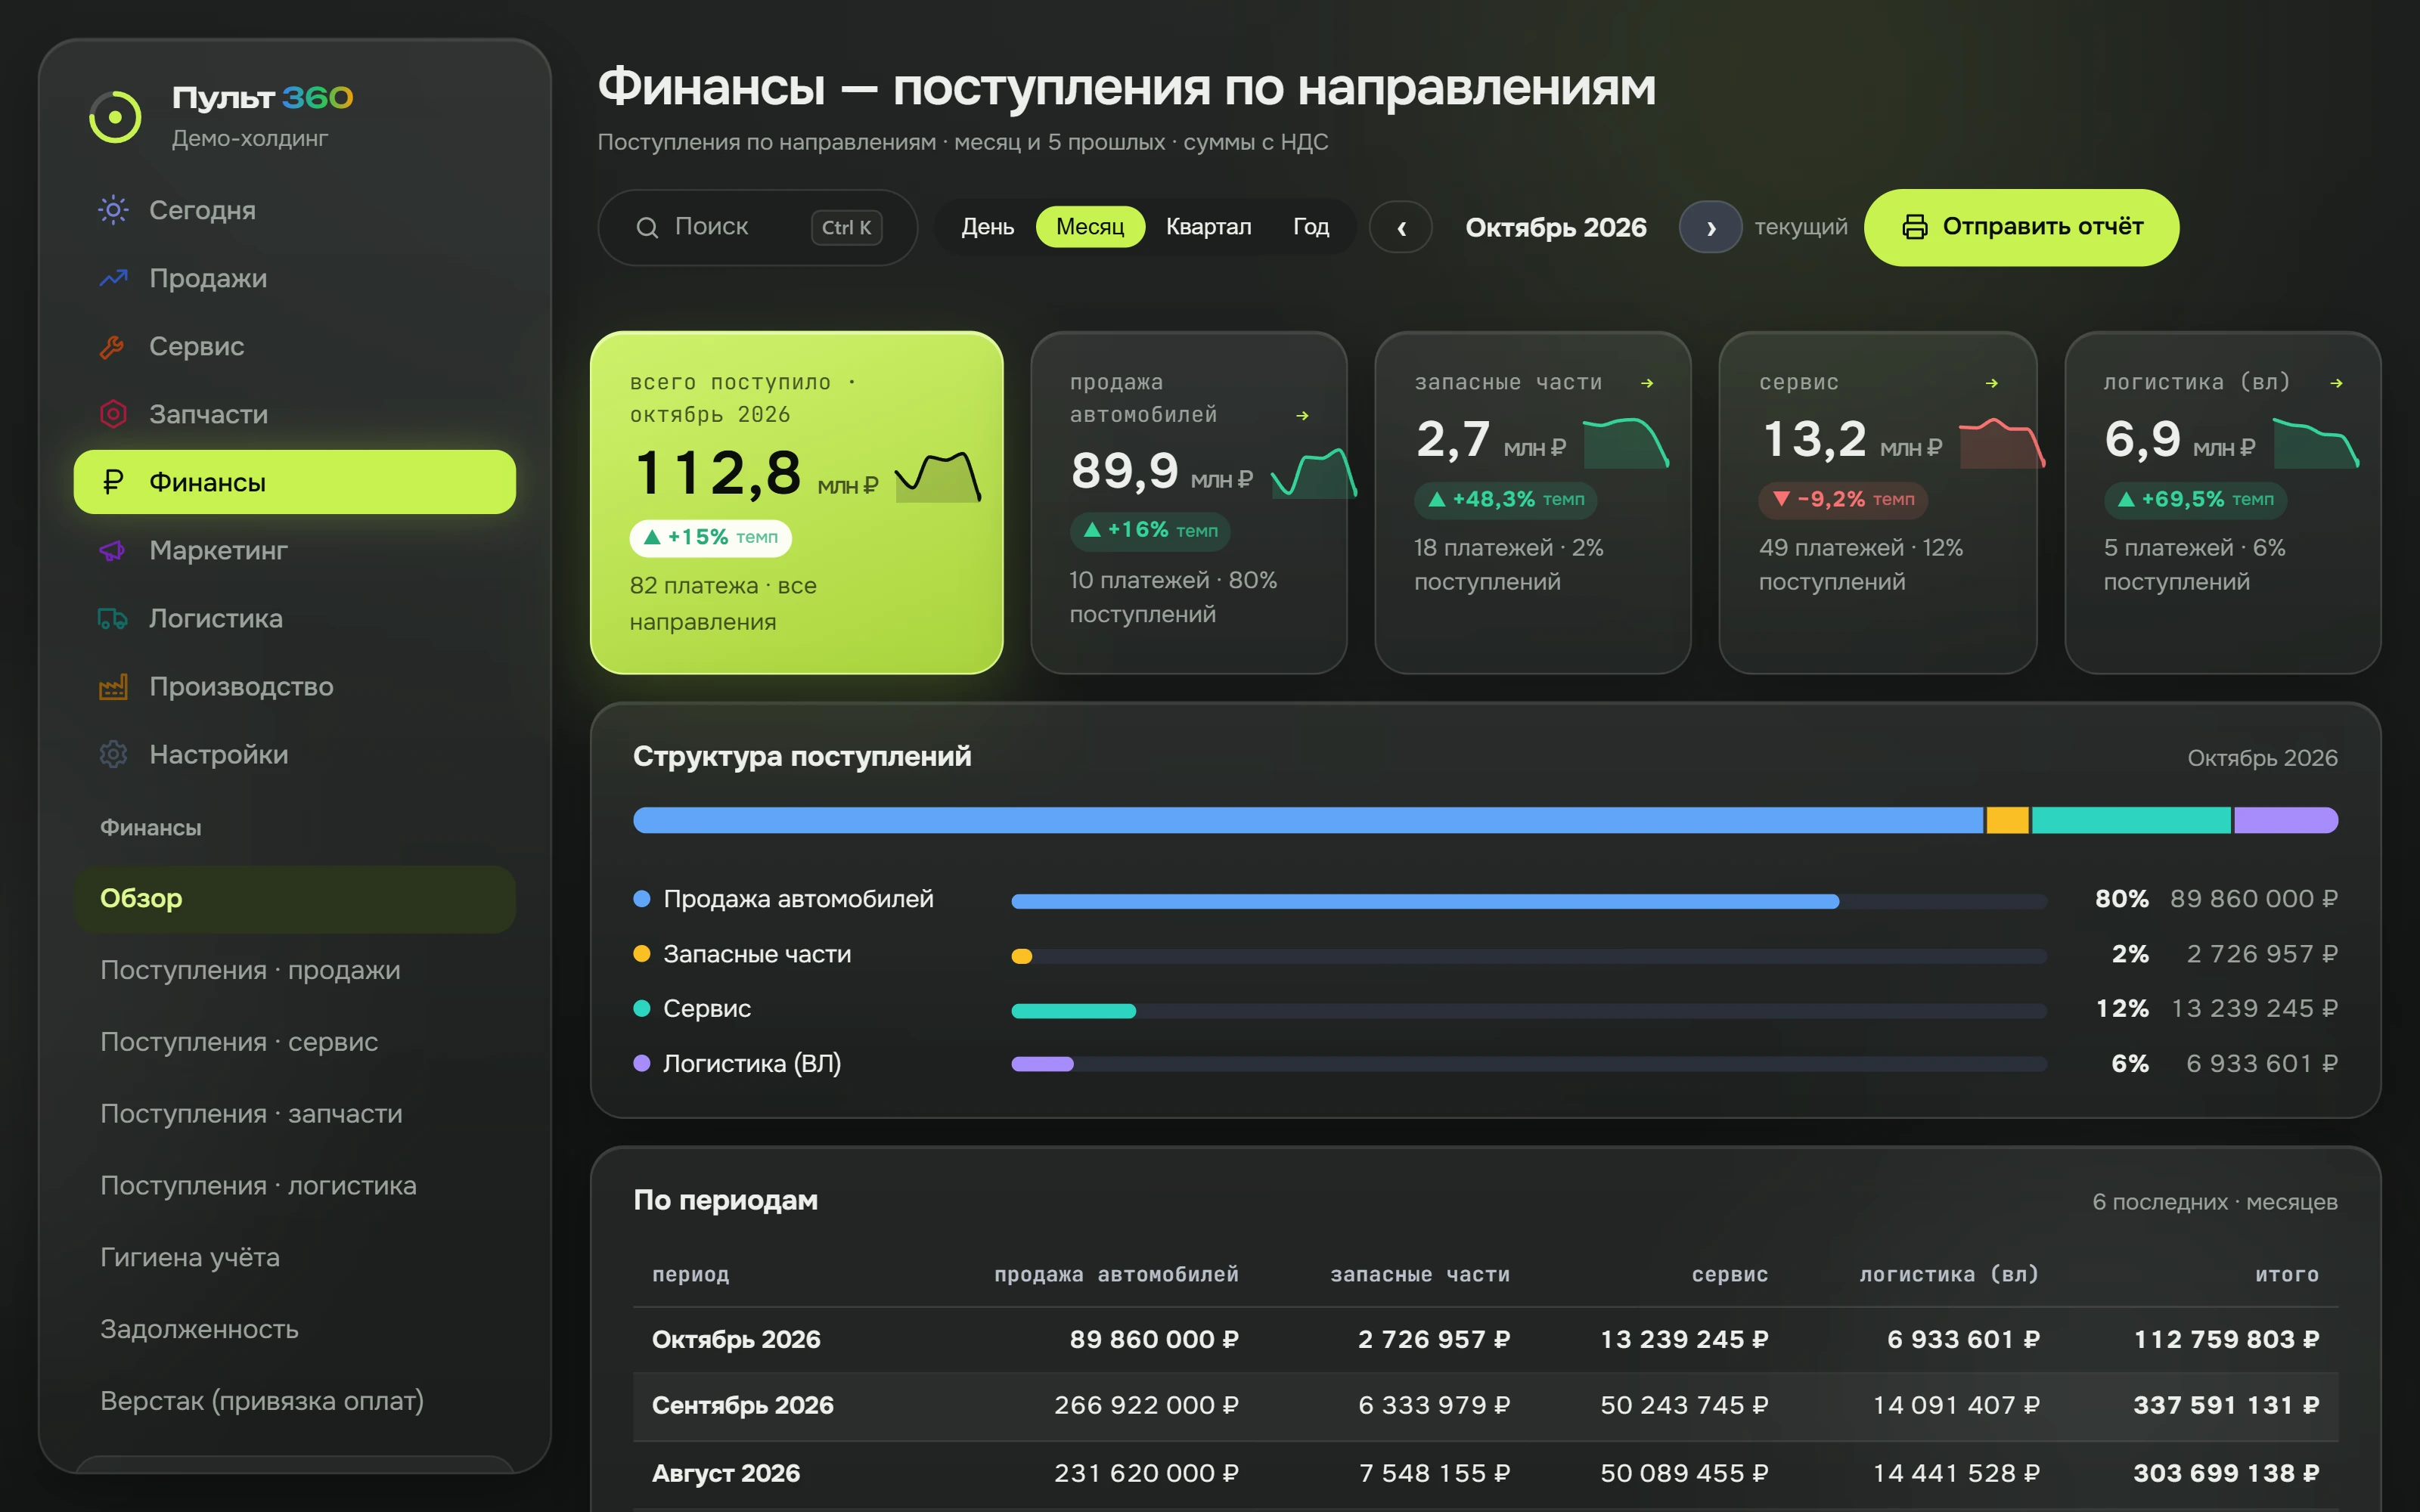Click the ruble icon beside Финансы

click(x=113, y=482)
